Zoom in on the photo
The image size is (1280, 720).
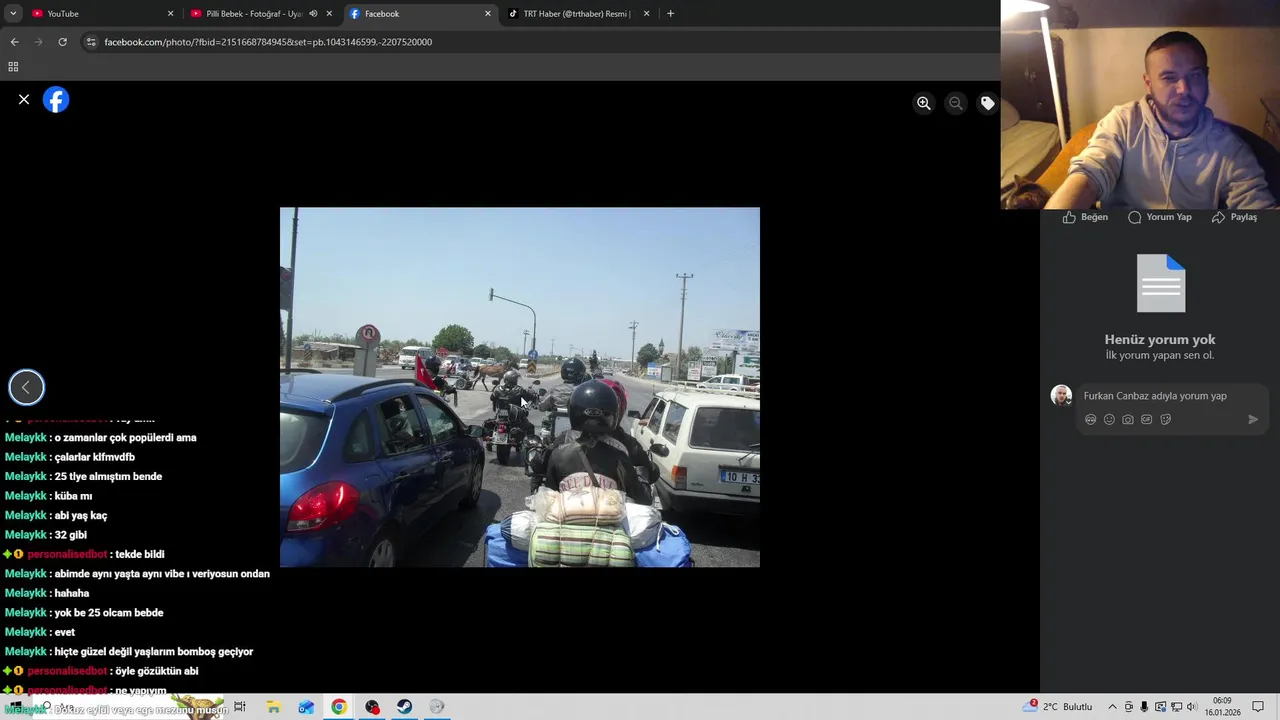pos(924,103)
